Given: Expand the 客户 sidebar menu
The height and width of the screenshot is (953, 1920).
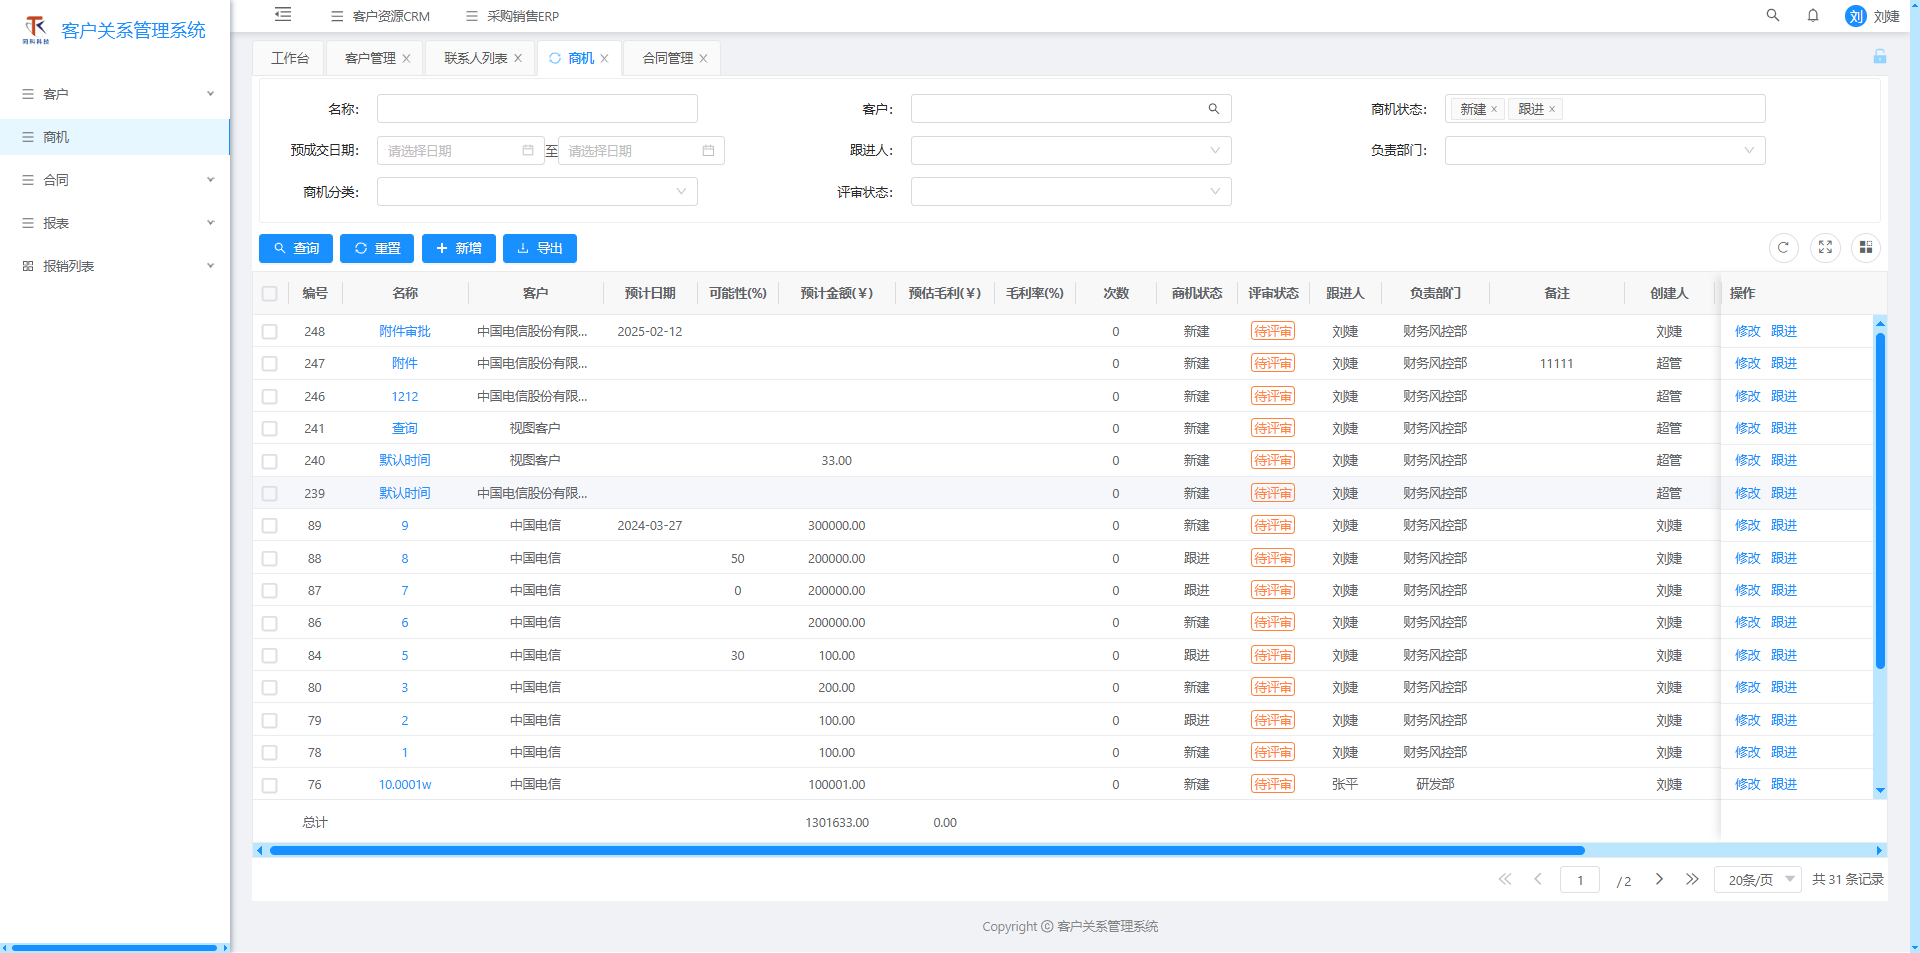Looking at the screenshot, I should [115, 94].
